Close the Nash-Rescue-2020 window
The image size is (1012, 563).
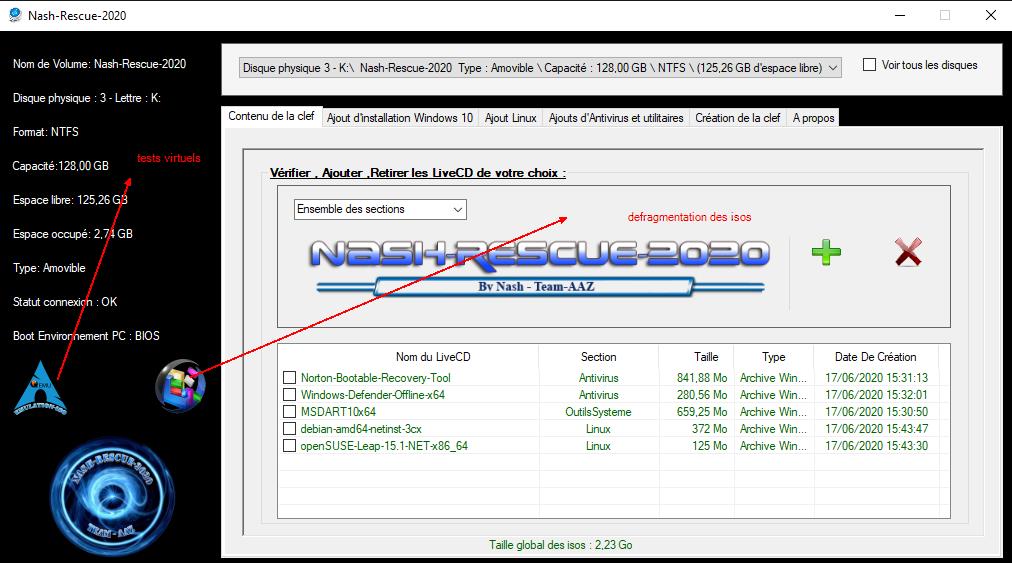click(991, 15)
